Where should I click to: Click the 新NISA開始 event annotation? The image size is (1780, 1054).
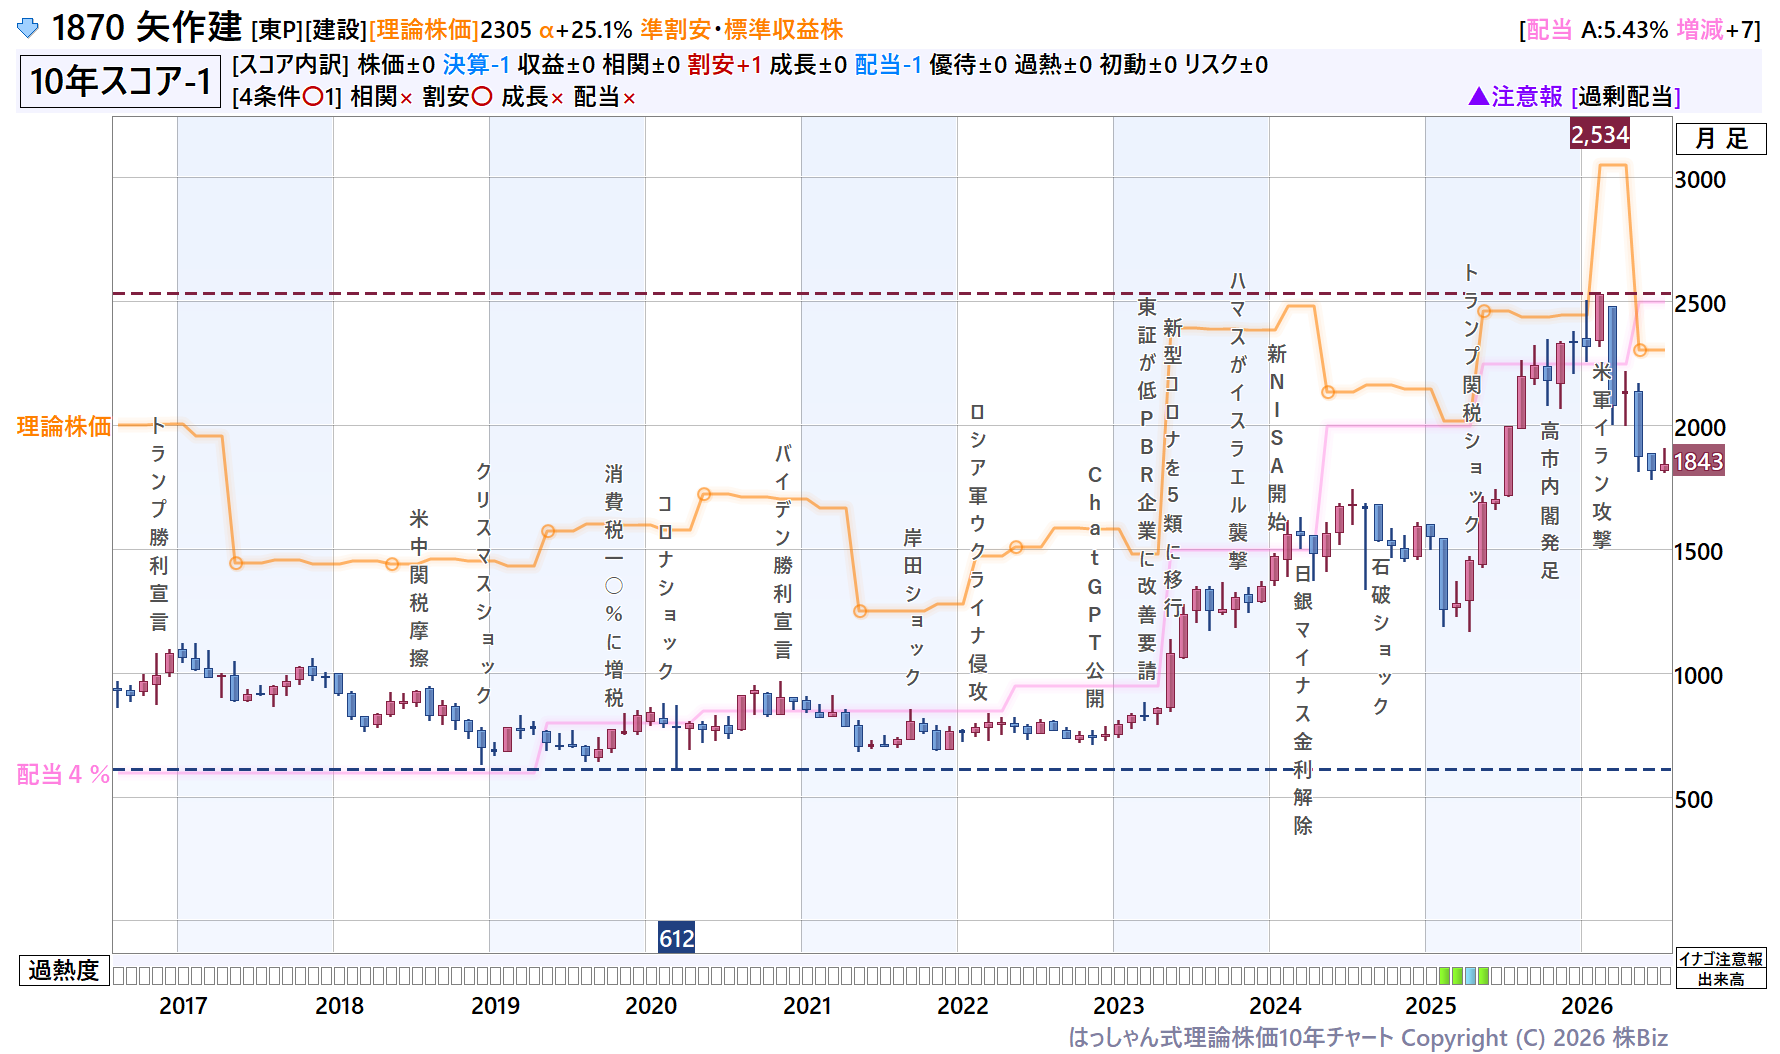[1277, 438]
